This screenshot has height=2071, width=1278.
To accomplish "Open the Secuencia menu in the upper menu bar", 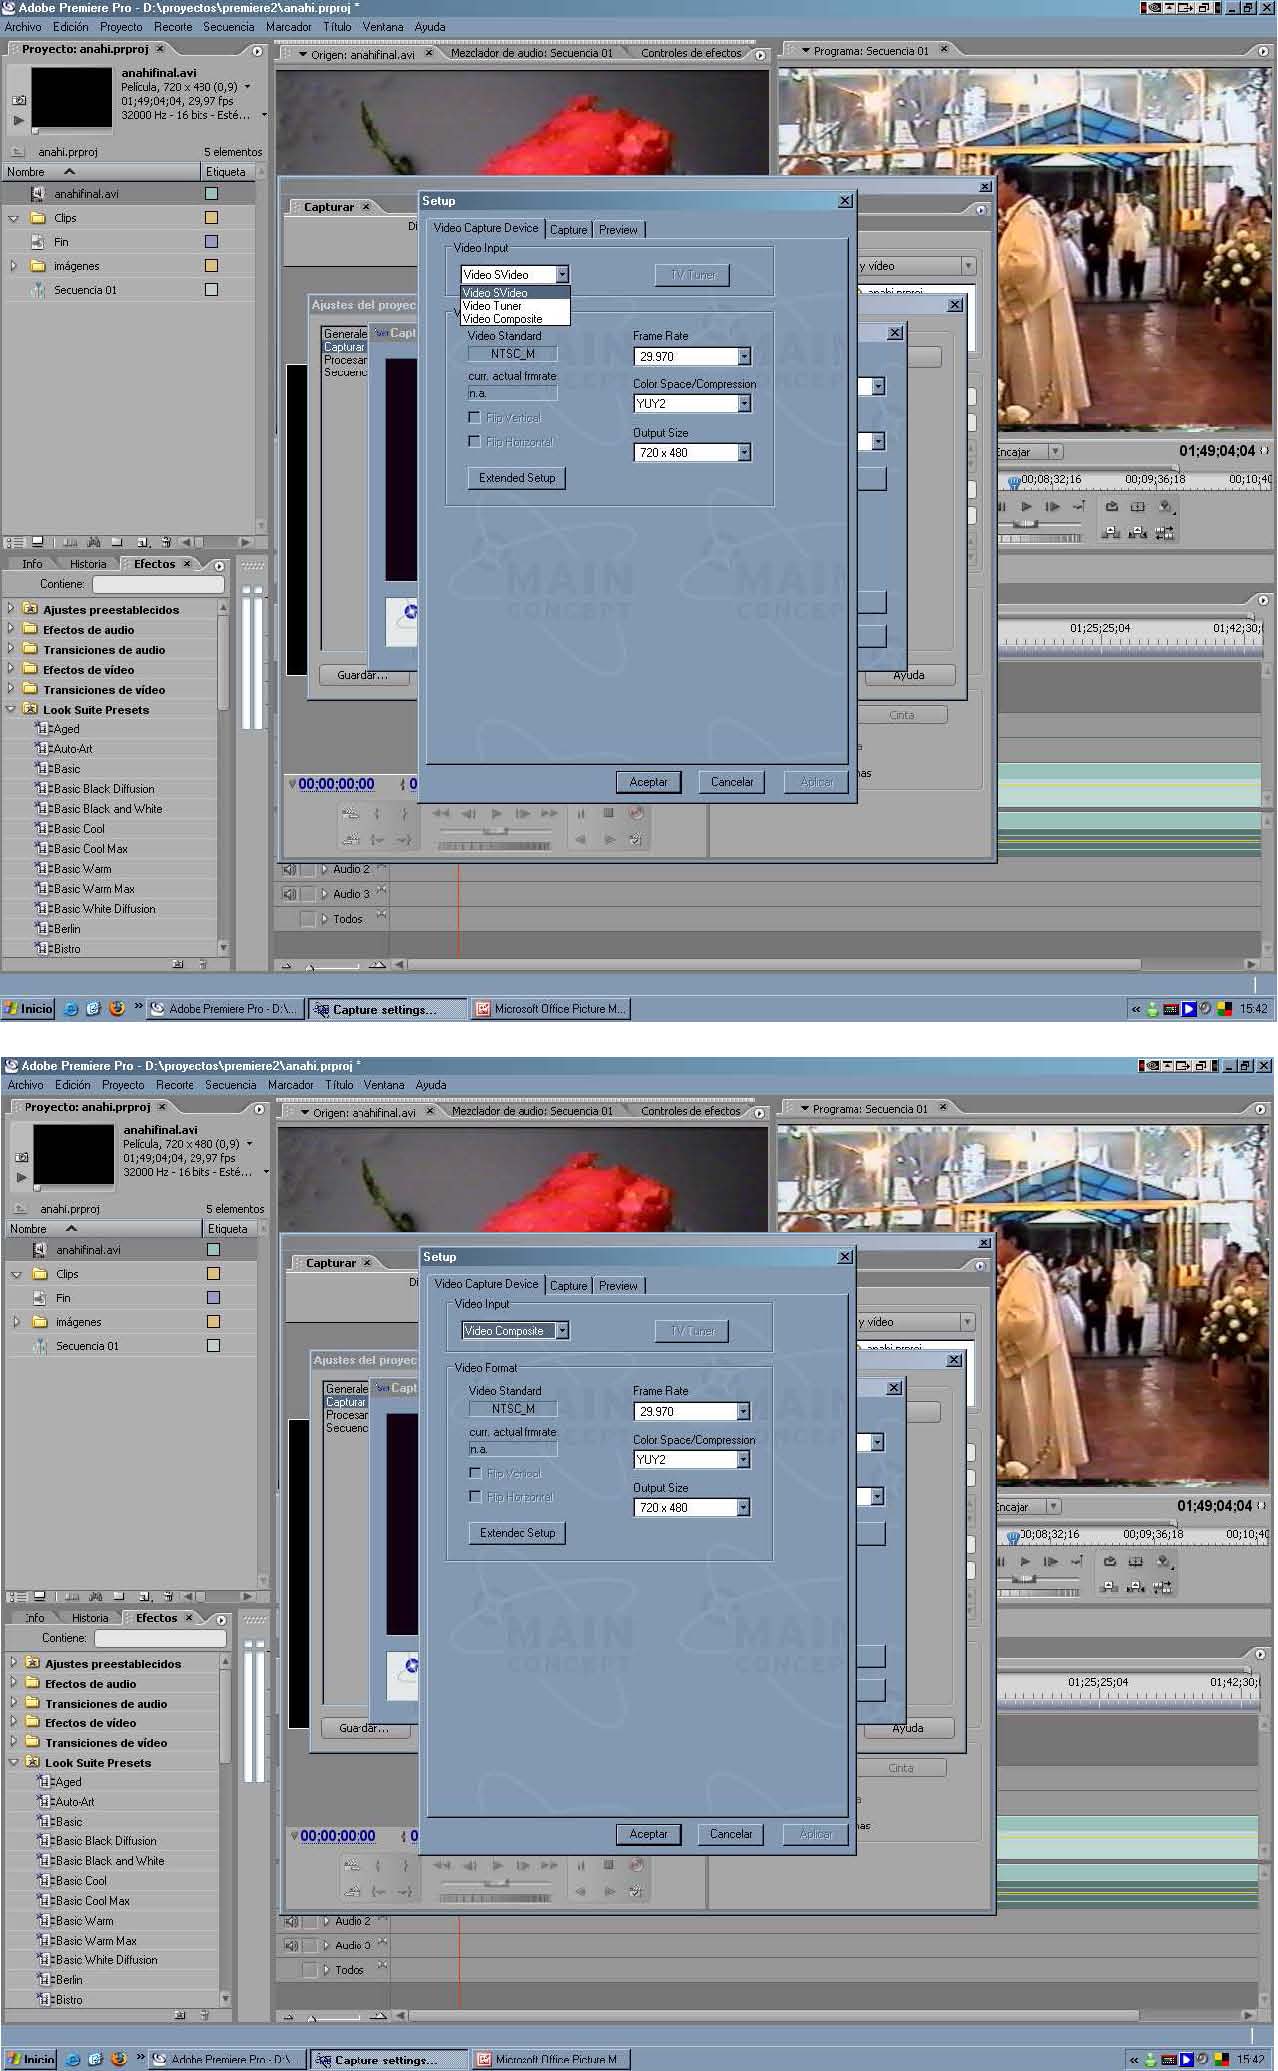I will pos(228,27).
